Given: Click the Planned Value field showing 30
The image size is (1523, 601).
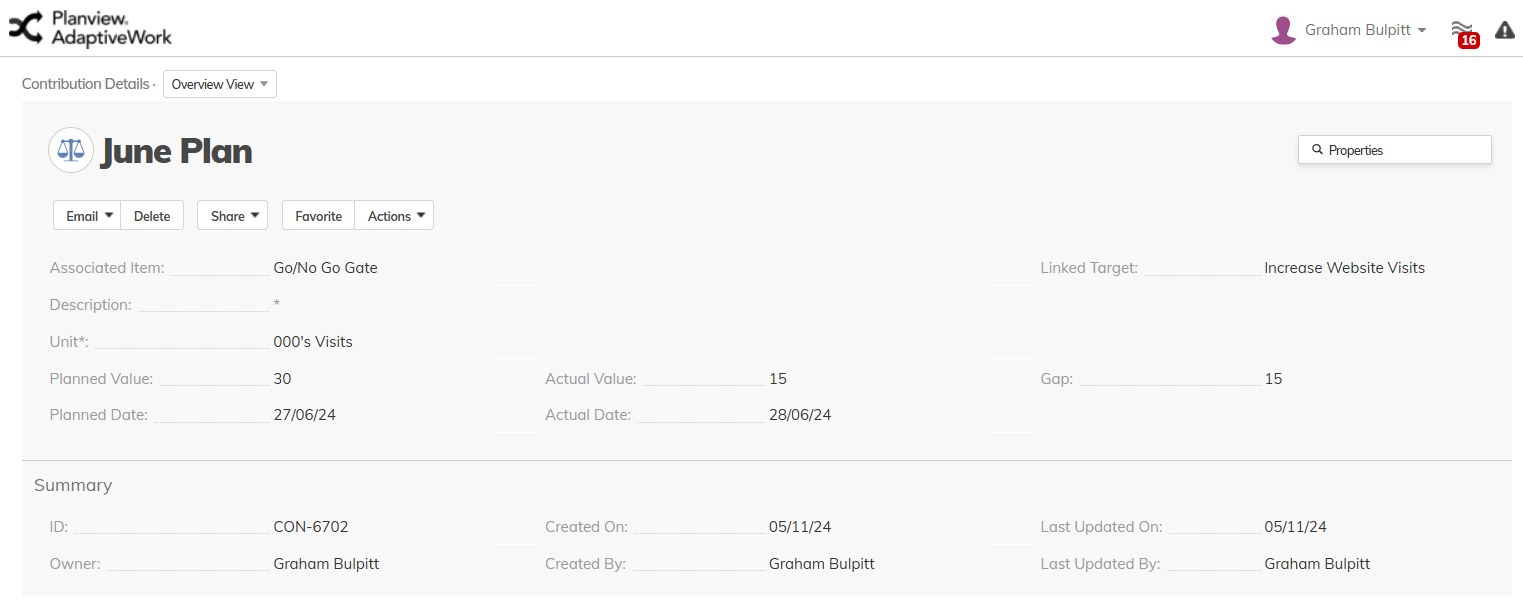Looking at the screenshot, I should 282,379.
